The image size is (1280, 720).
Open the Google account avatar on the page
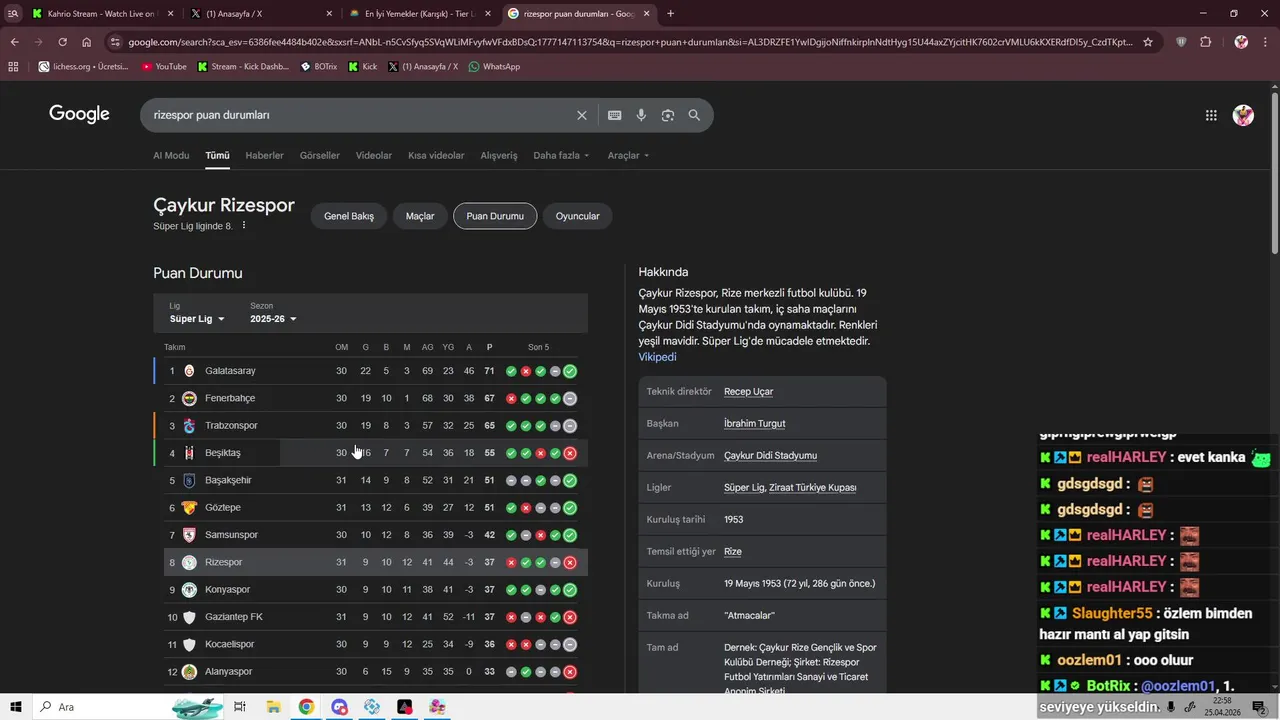point(1243,115)
